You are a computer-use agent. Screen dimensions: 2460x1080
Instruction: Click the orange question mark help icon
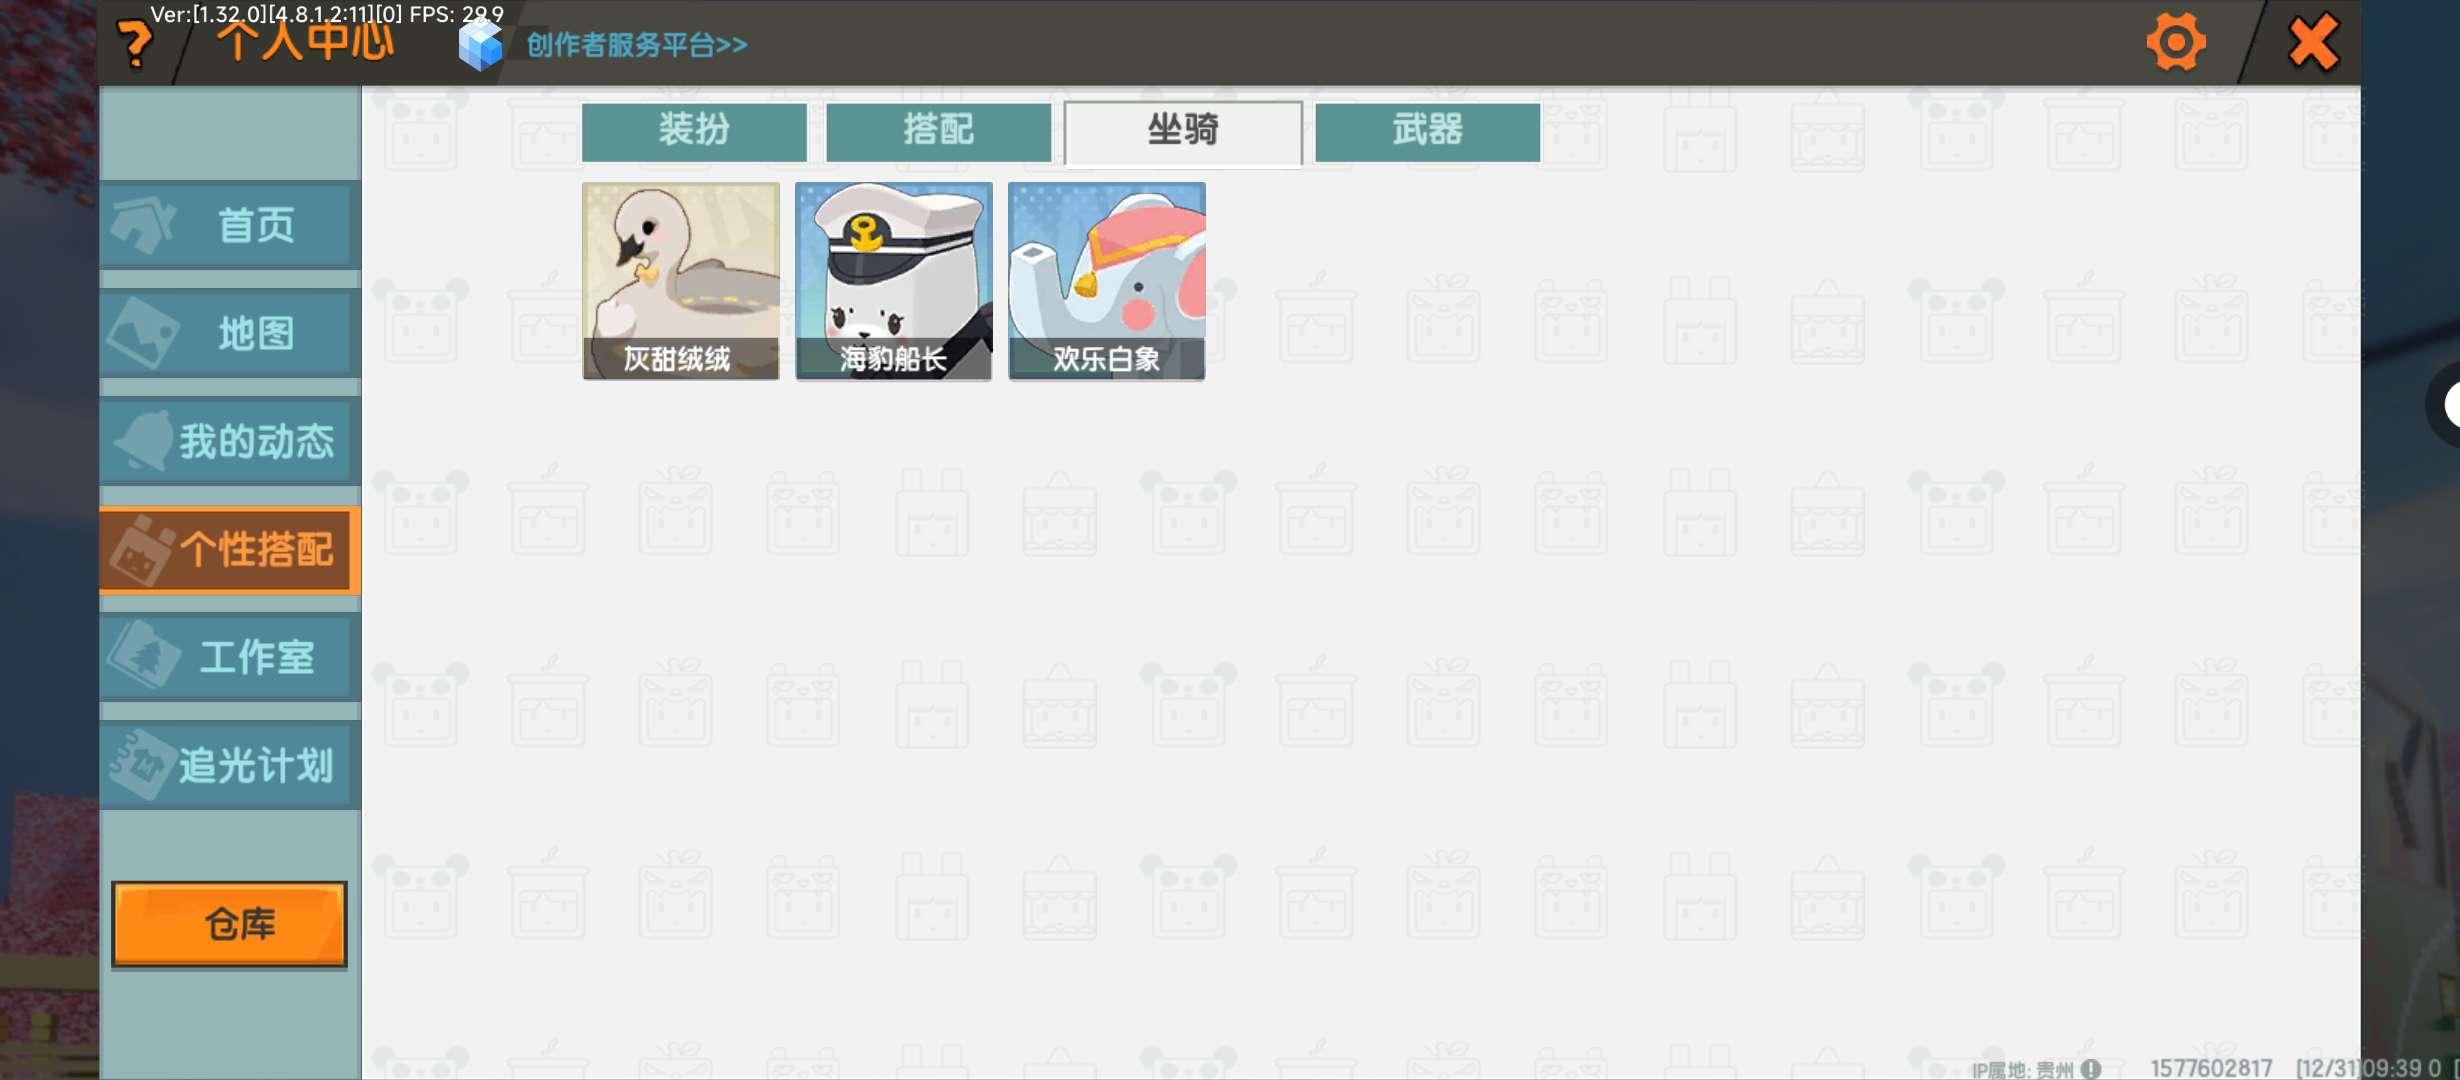(x=135, y=44)
